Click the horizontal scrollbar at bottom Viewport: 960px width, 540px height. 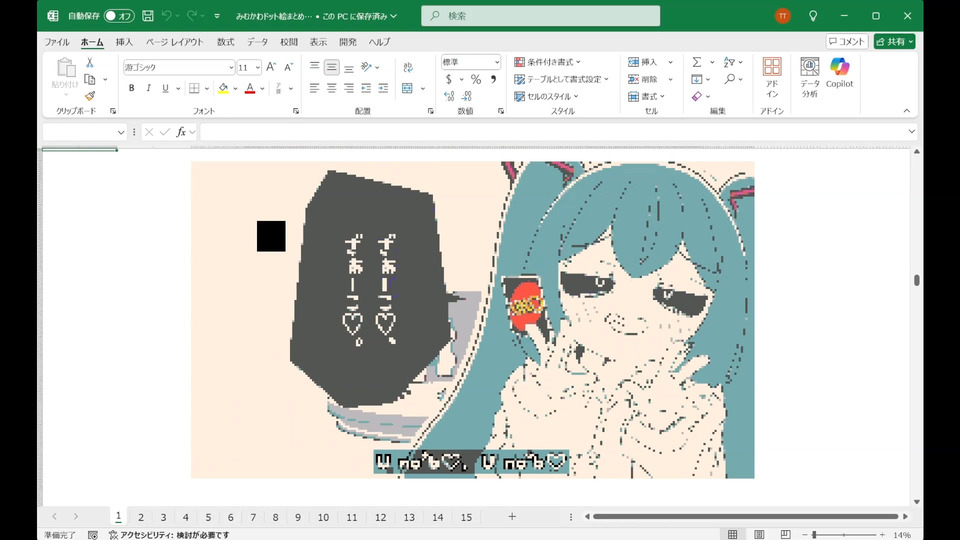[746, 517]
